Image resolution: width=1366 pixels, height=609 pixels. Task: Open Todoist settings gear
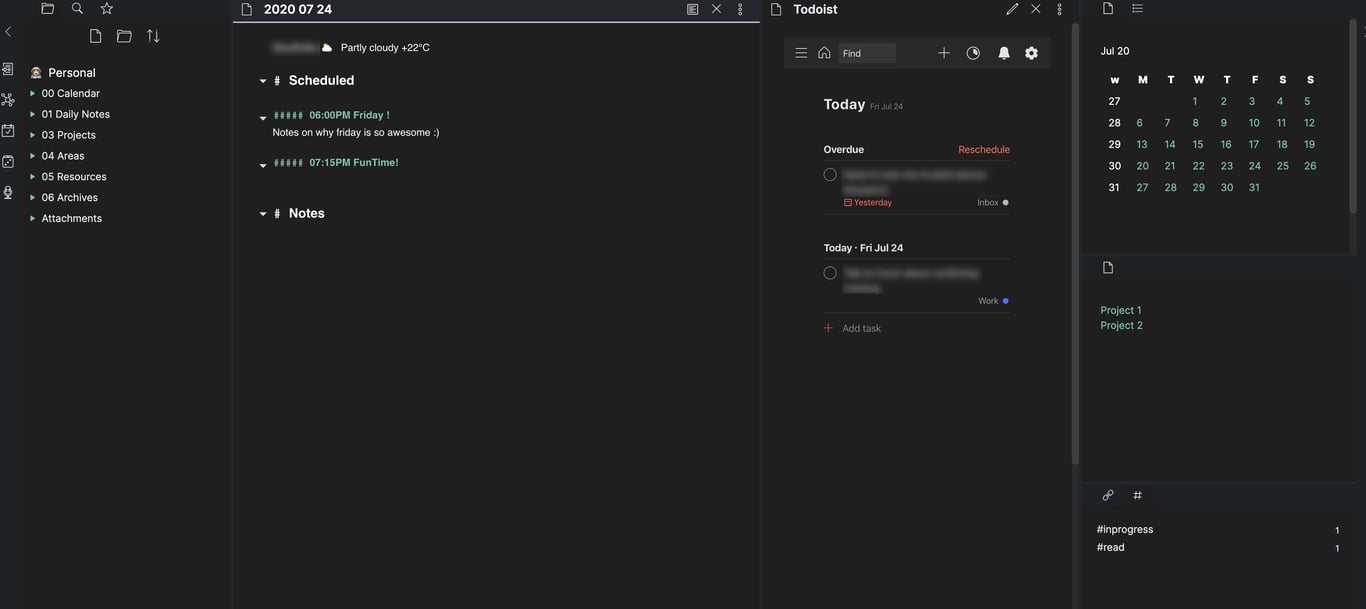(1031, 53)
